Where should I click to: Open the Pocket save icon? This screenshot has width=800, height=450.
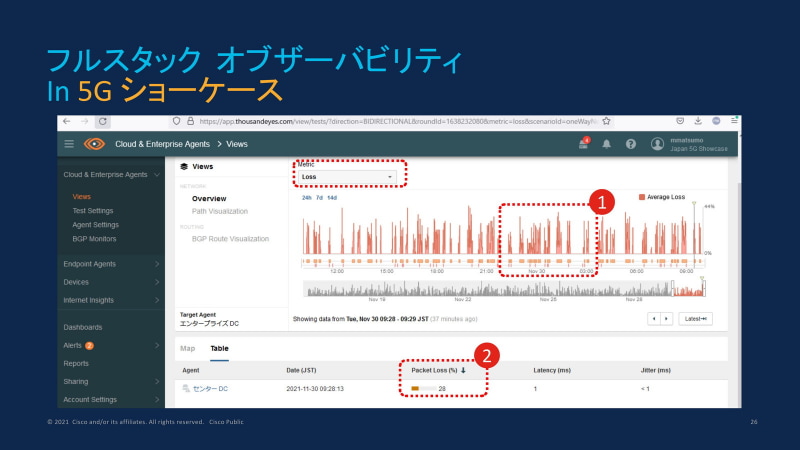pyautogui.click(x=680, y=121)
